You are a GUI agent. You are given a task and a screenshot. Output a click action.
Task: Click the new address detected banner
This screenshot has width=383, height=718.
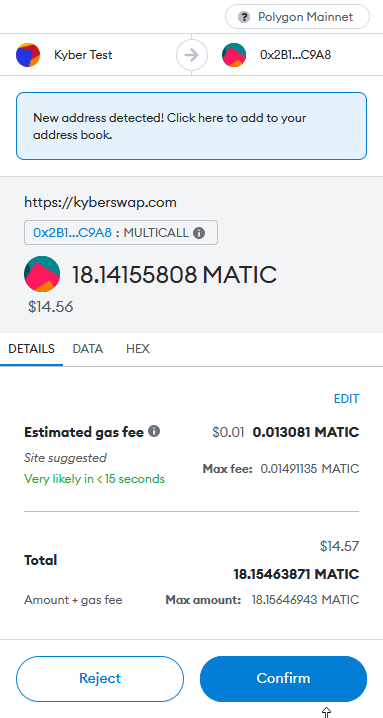click(x=192, y=126)
